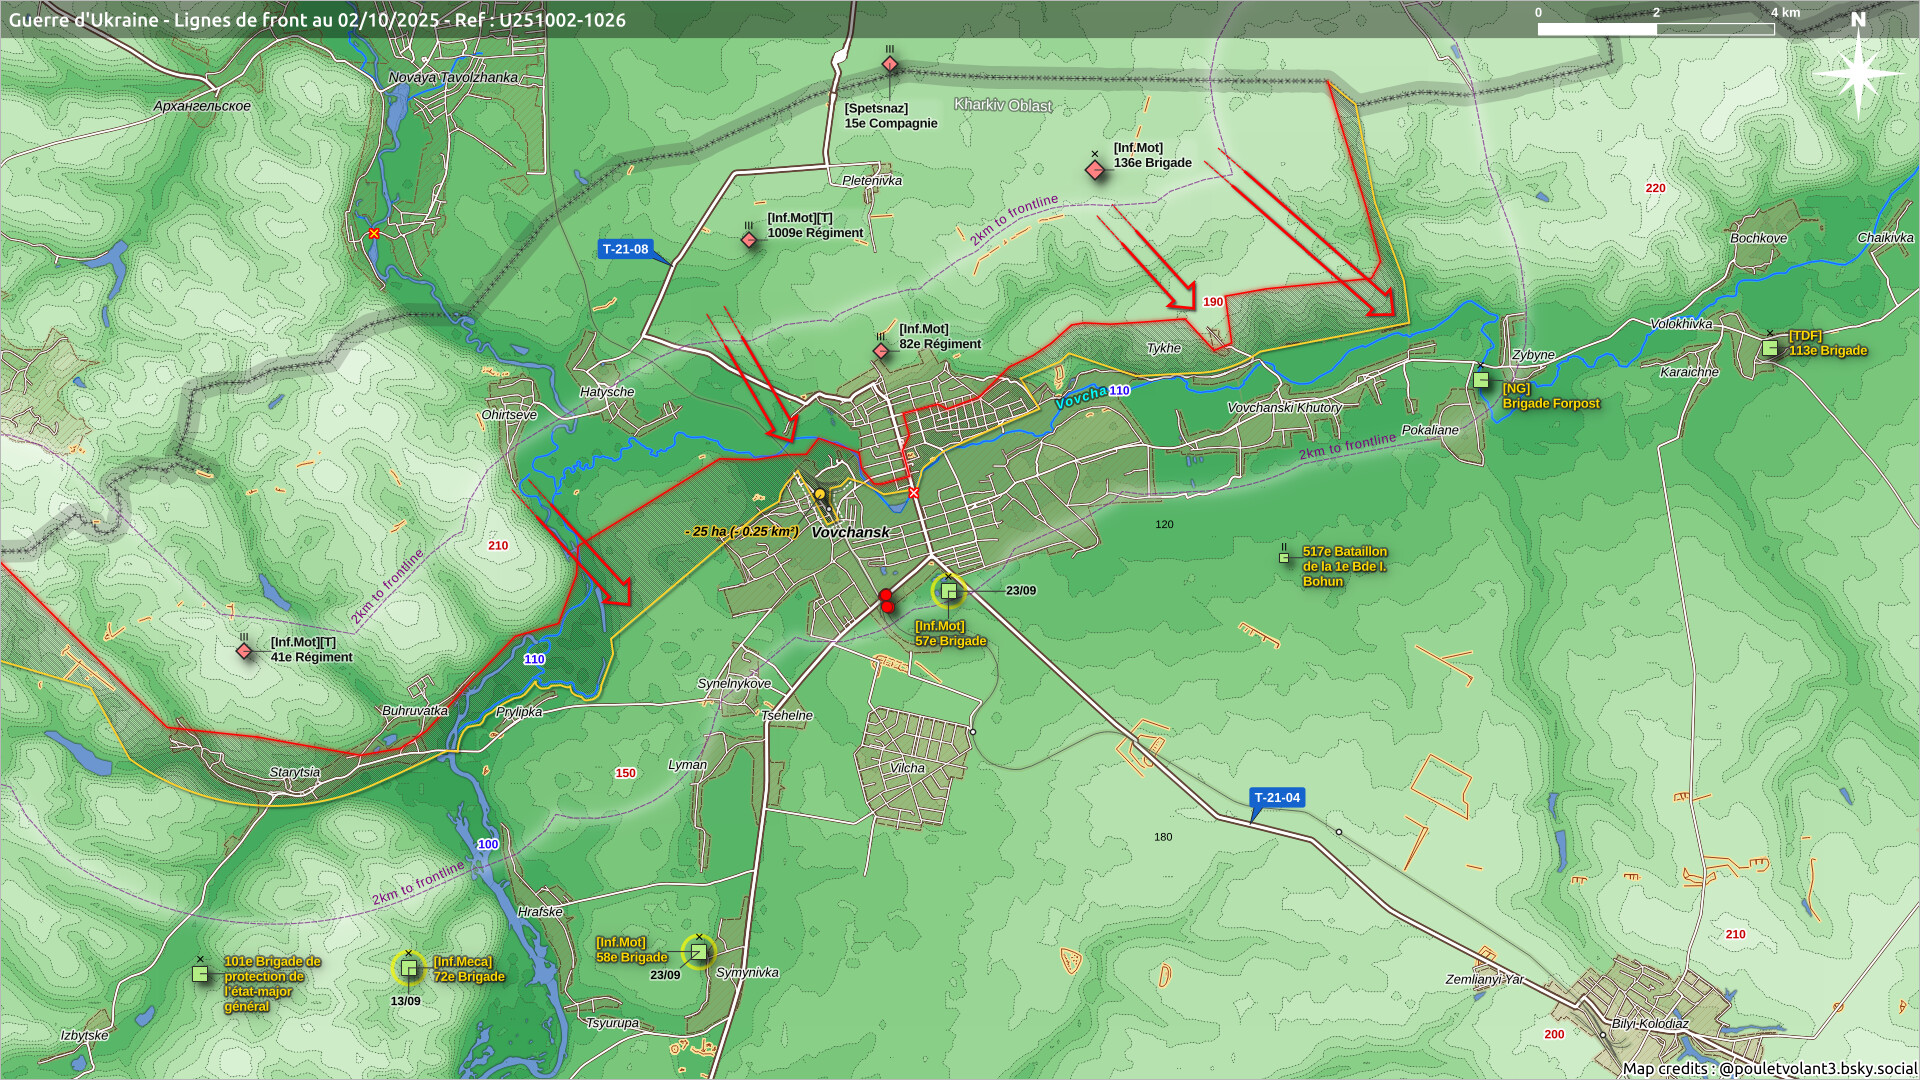1920x1080 pixels.
Task: Click the 517e Bataillon unit marker
Action: pos(1284,558)
